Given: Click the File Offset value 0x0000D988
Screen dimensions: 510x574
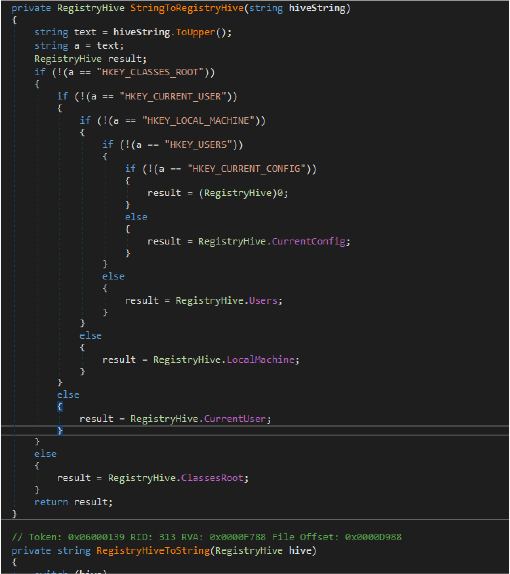Looking at the screenshot, I should coord(373,537).
